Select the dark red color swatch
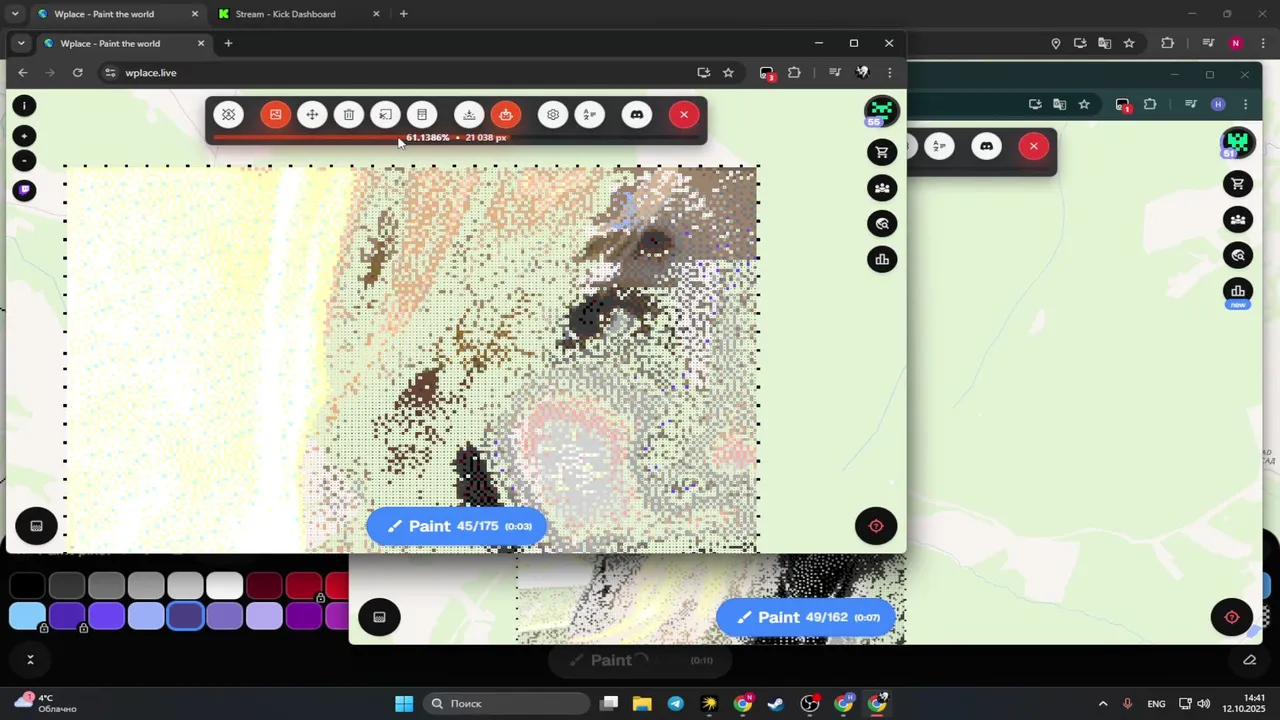1280x720 pixels. [264, 585]
